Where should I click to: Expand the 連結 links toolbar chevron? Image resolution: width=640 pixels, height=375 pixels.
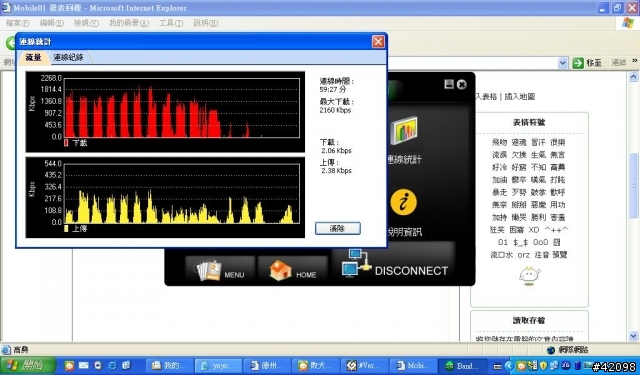[x=635, y=61]
